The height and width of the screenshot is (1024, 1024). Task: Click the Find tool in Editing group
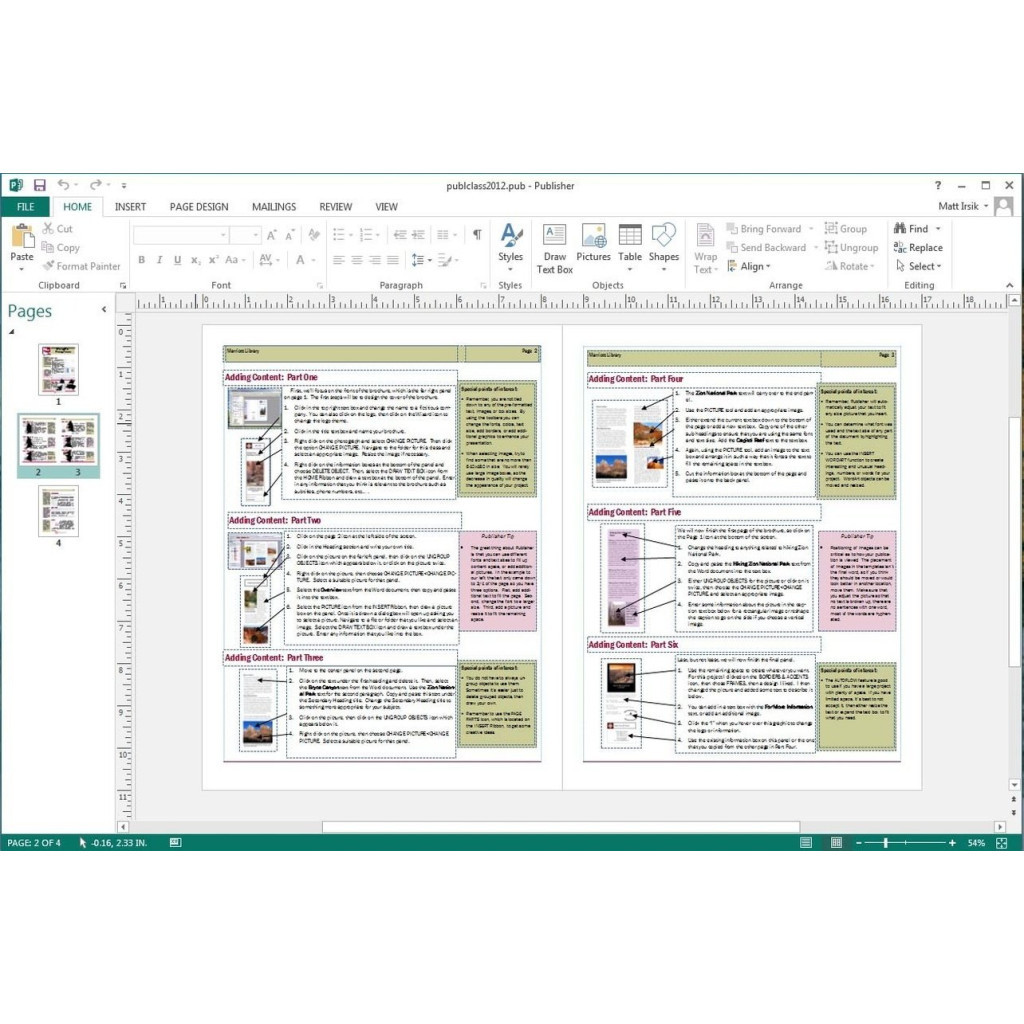(915, 228)
